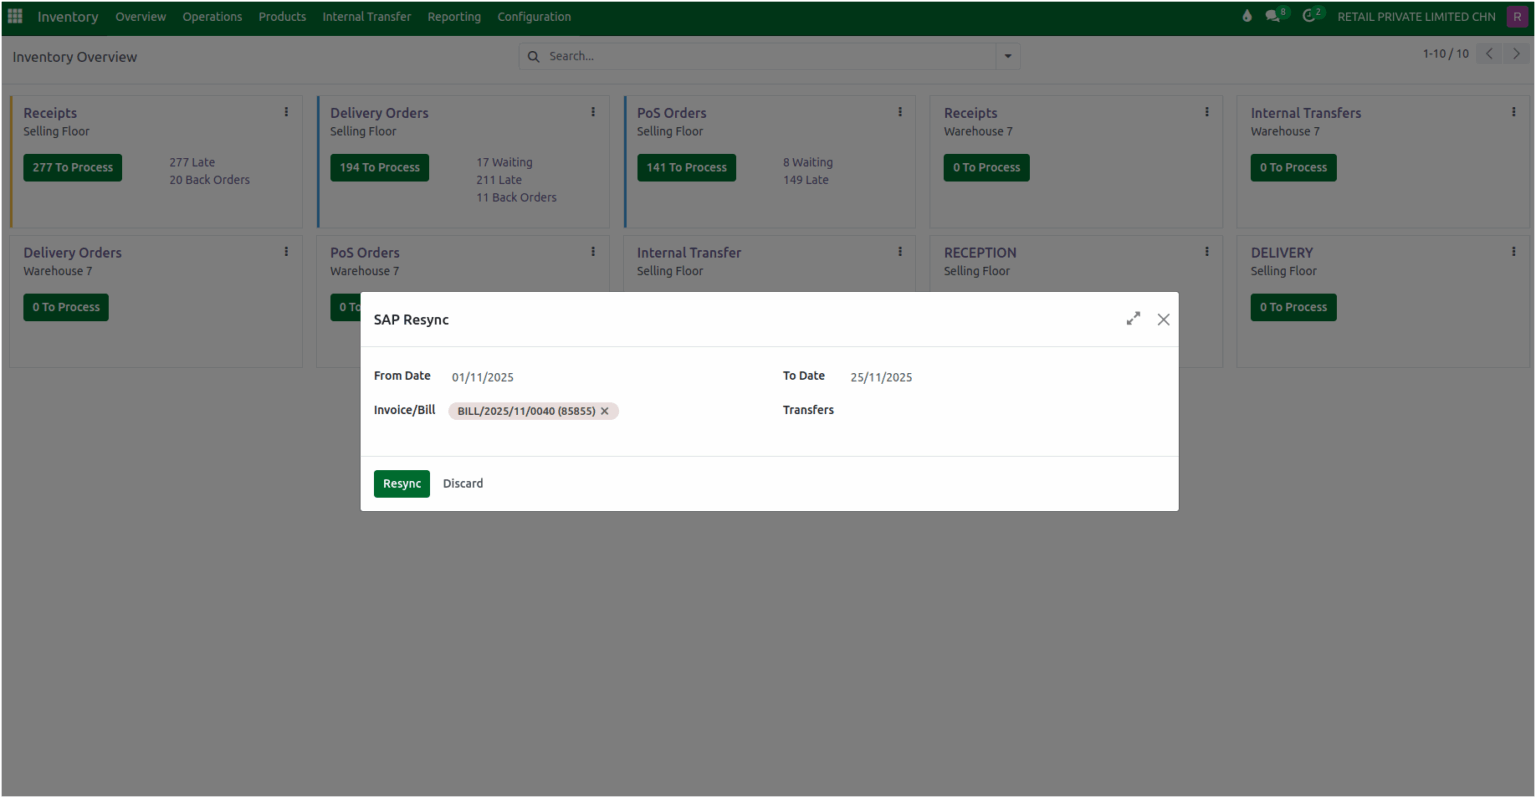Toggle the search options dropdown arrow
The height and width of the screenshot is (798, 1536).
tap(1008, 56)
